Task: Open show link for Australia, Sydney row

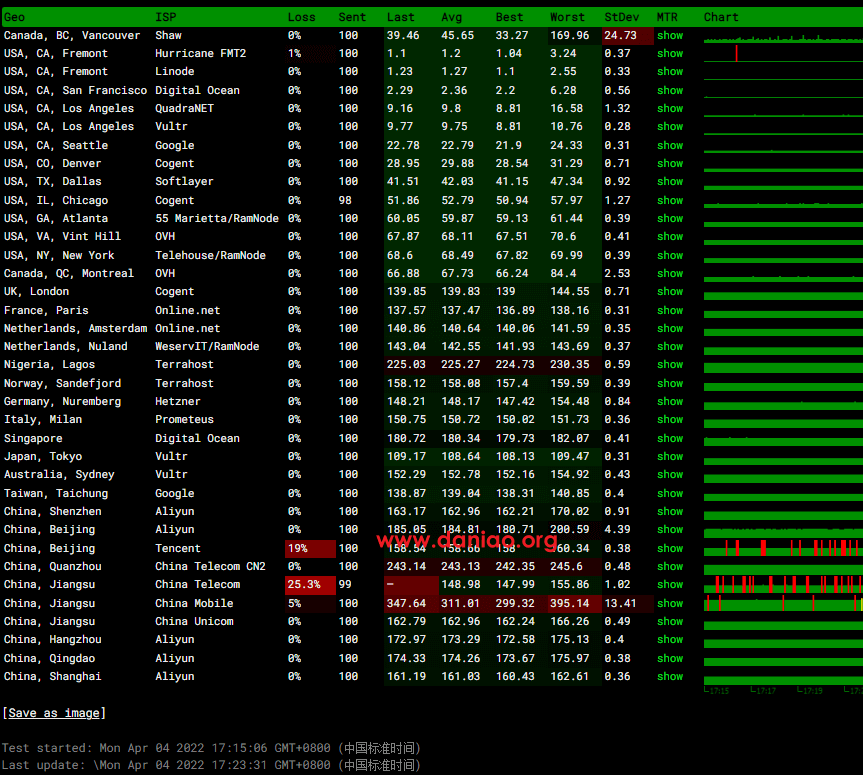Action: (x=670, y=474)
